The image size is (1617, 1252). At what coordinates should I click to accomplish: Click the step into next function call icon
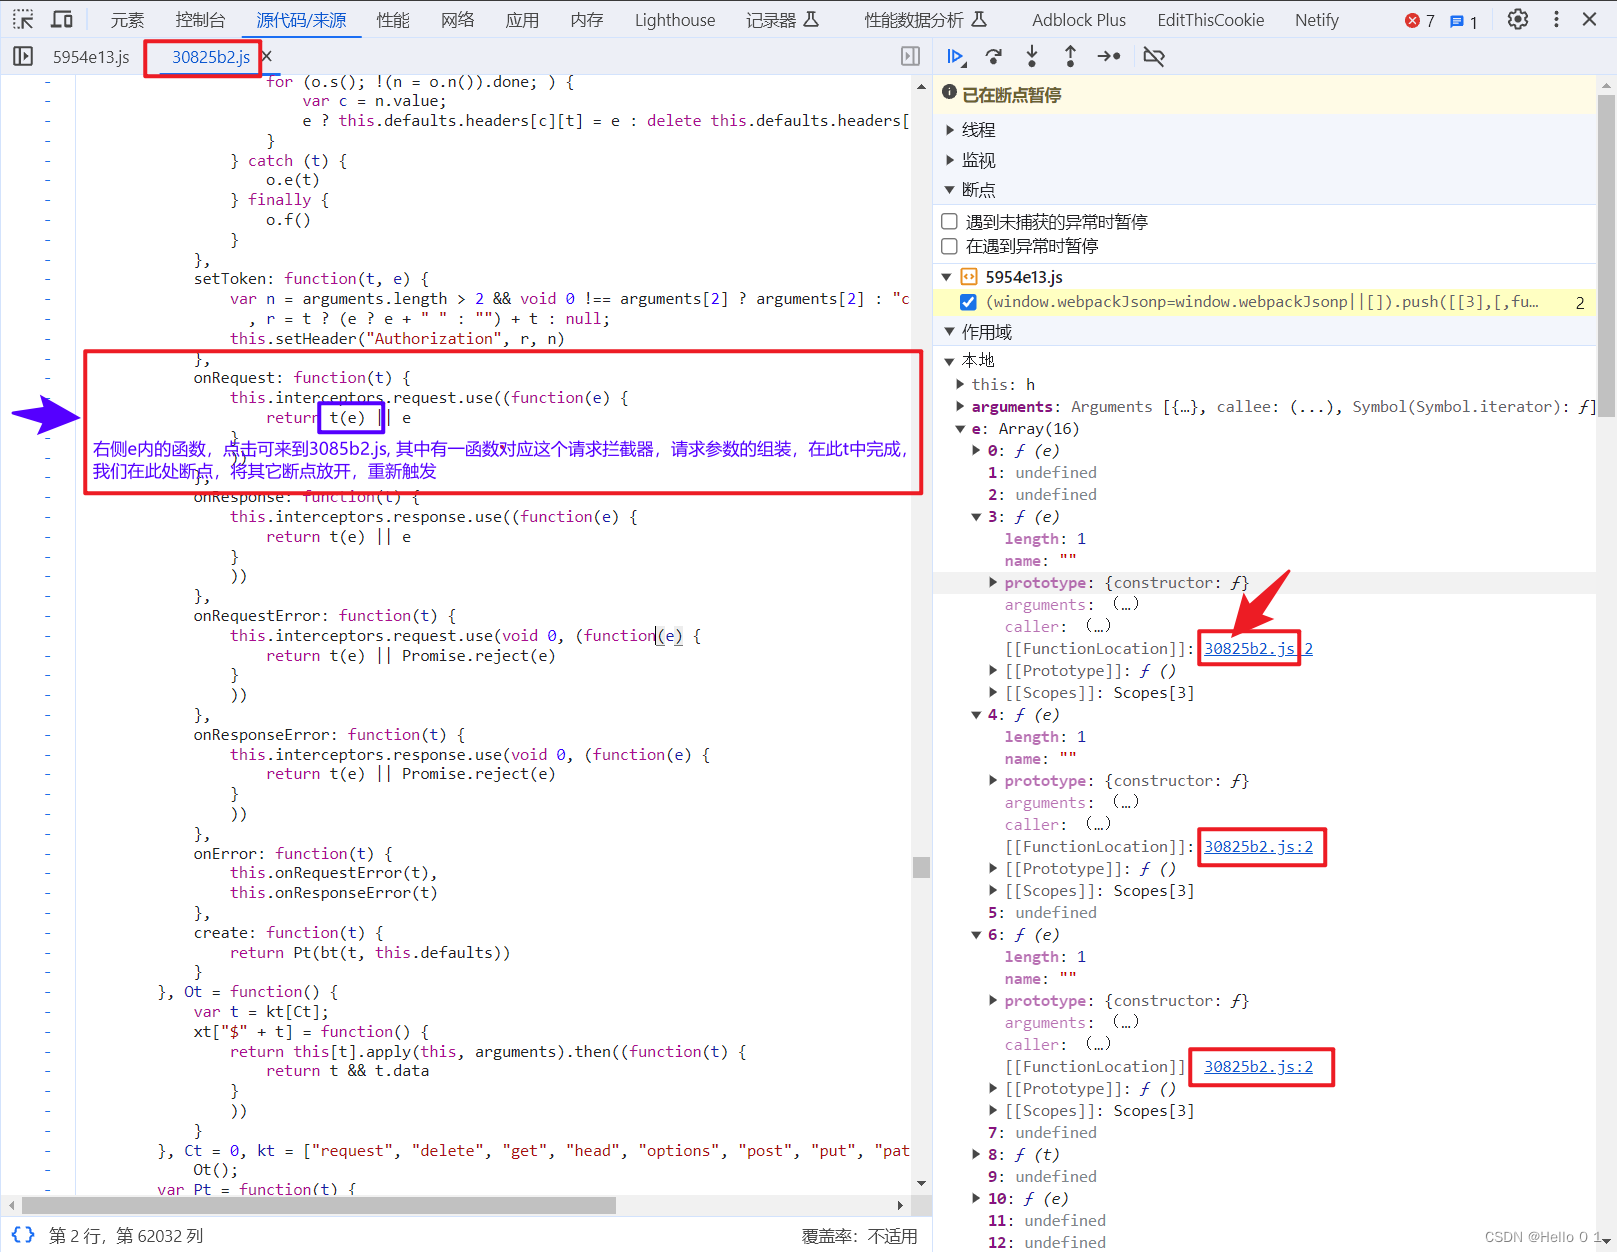(1031, 57)
